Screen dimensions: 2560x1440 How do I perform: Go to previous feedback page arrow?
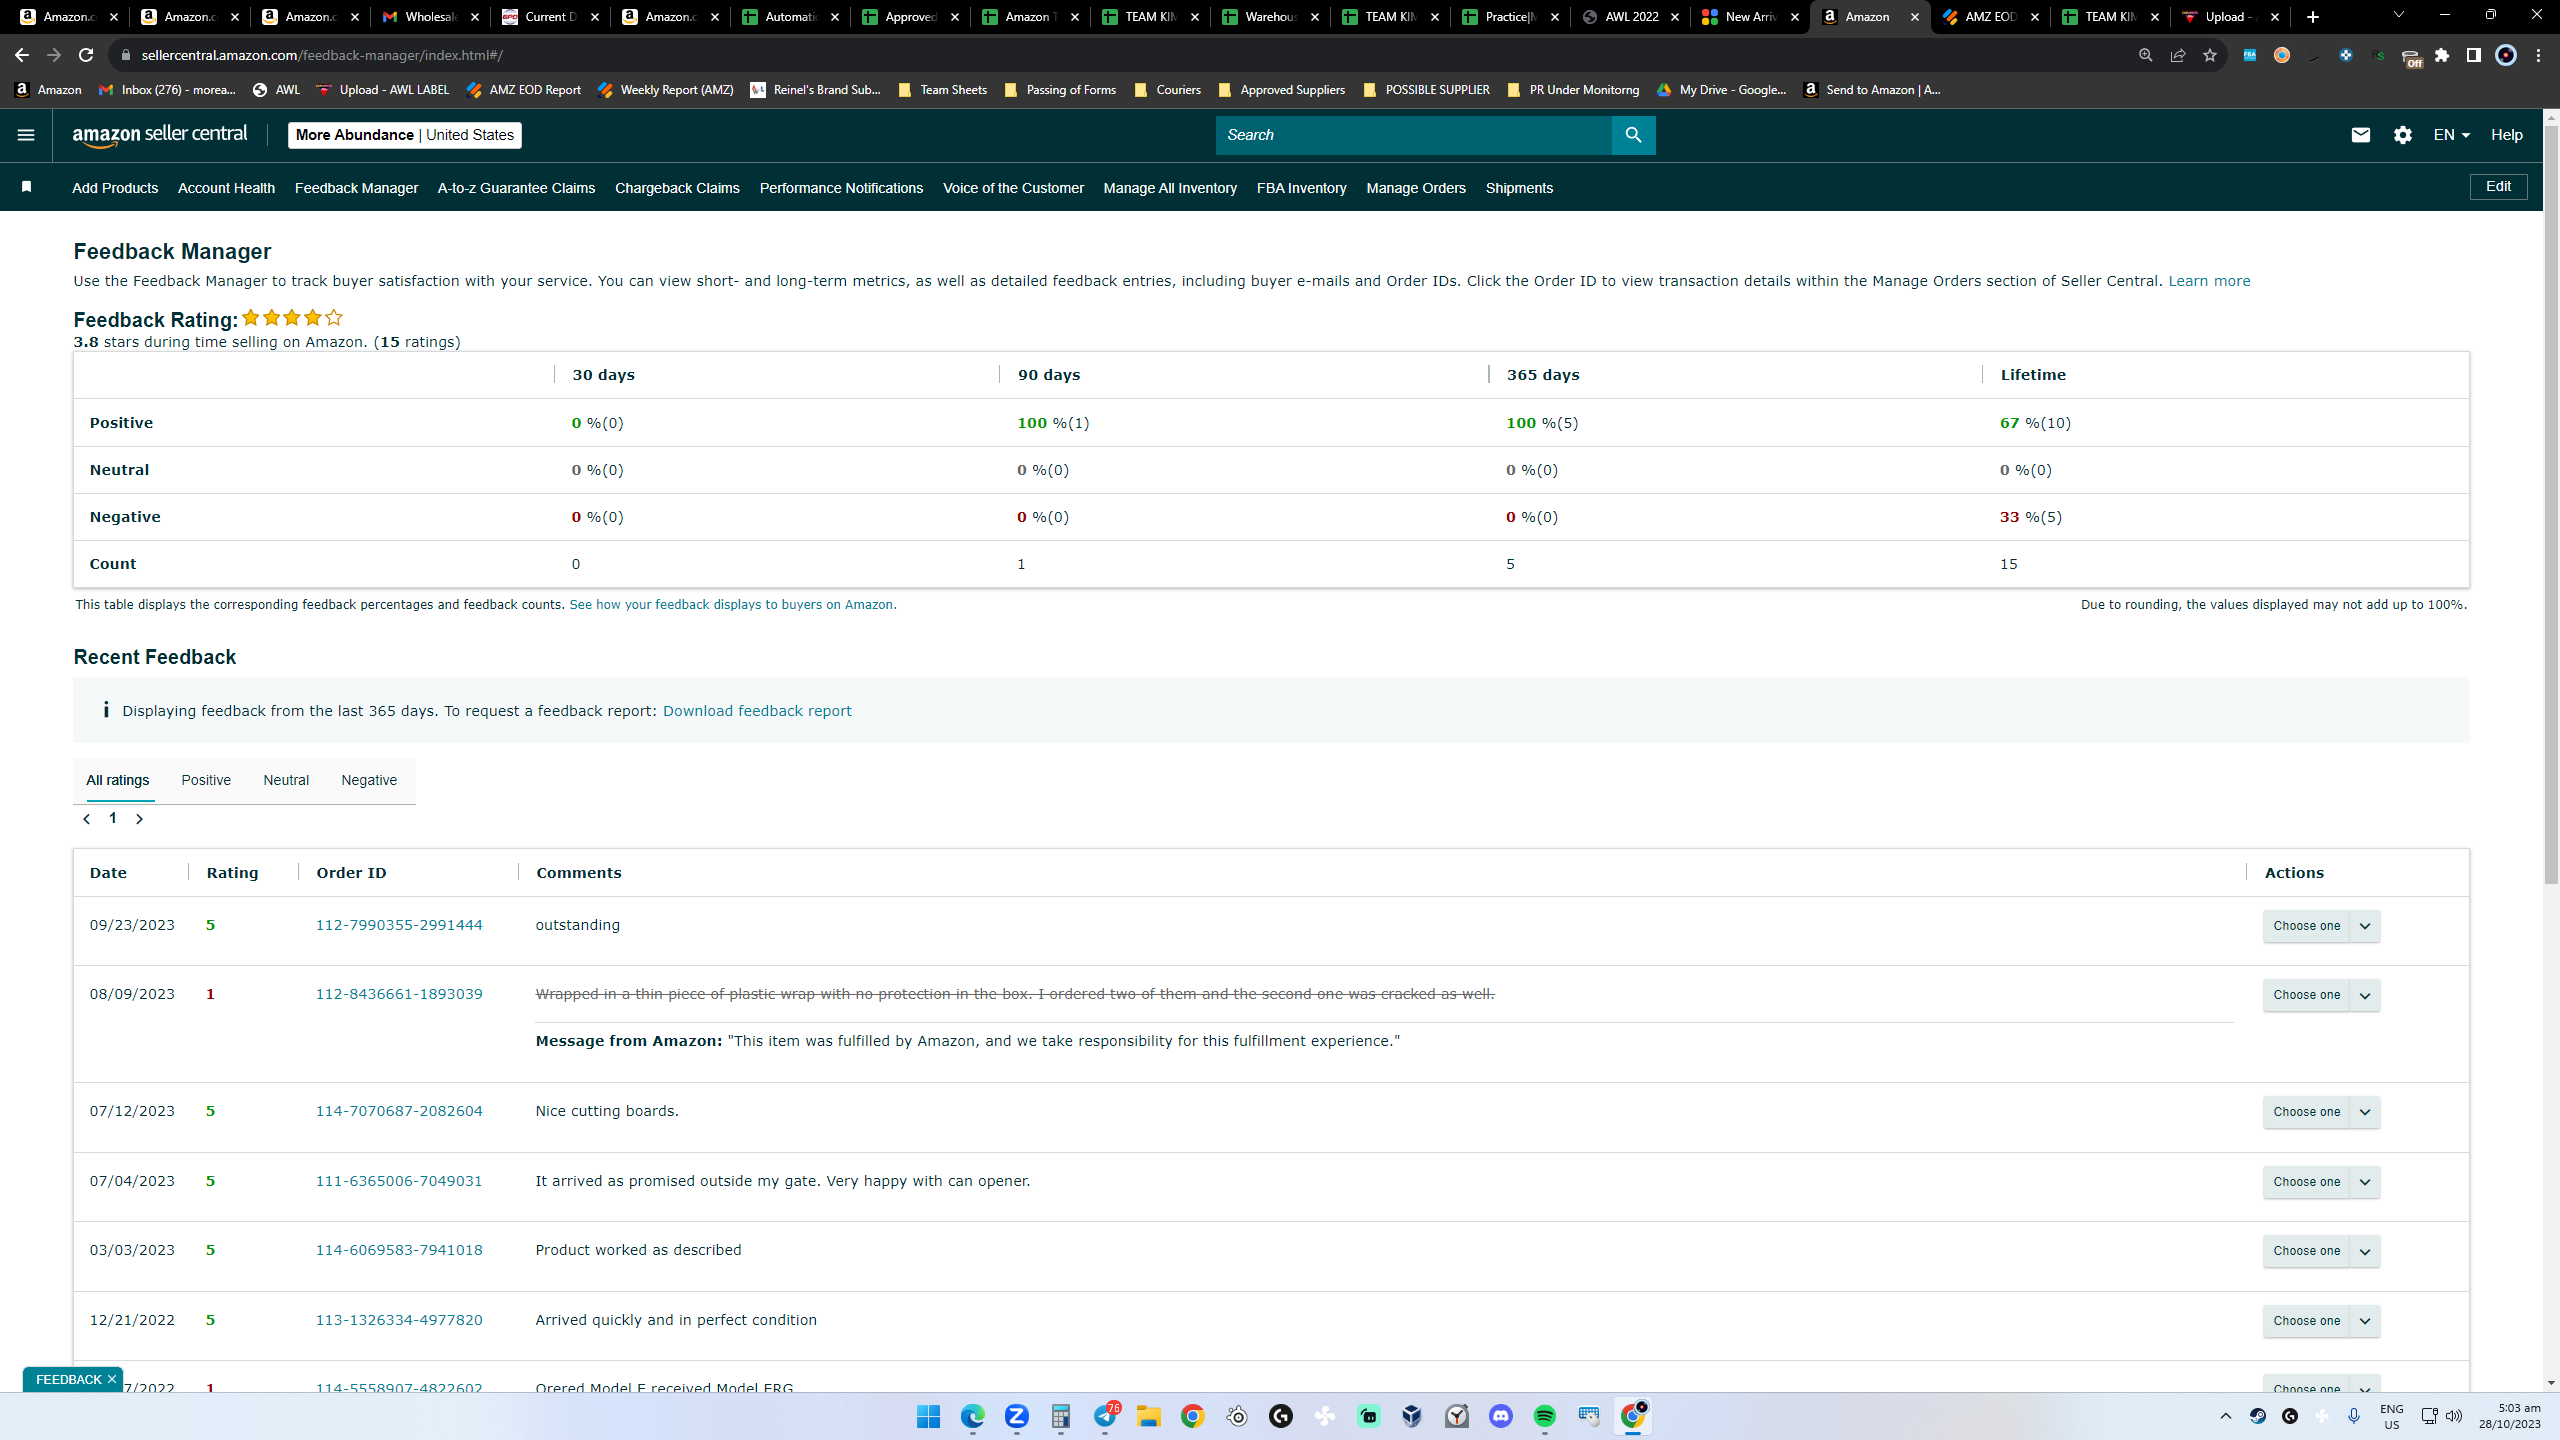point(87,819)
